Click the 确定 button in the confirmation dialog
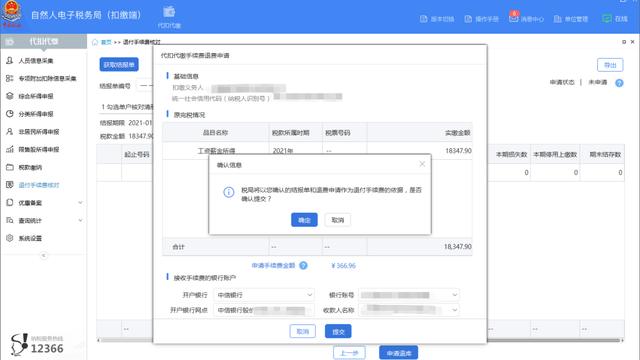The width and height of the screenshot is (640, 360). 304,220
